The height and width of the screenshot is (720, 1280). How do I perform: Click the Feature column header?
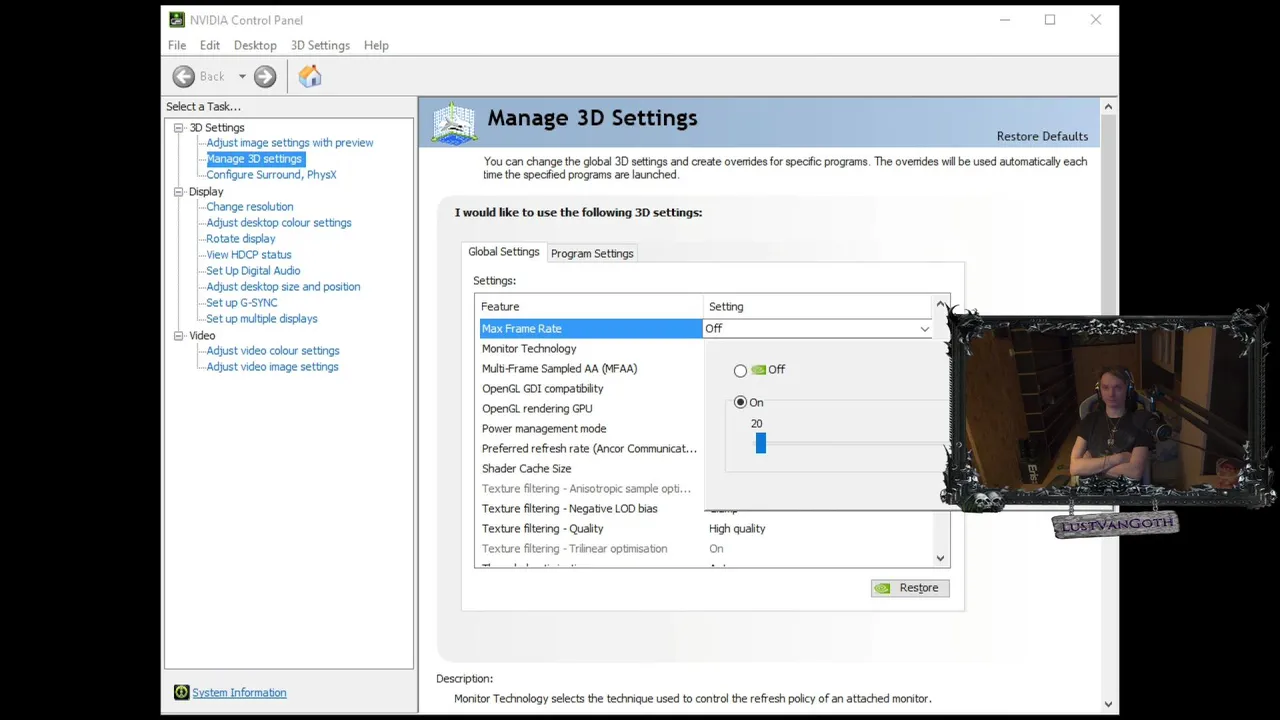589,306
